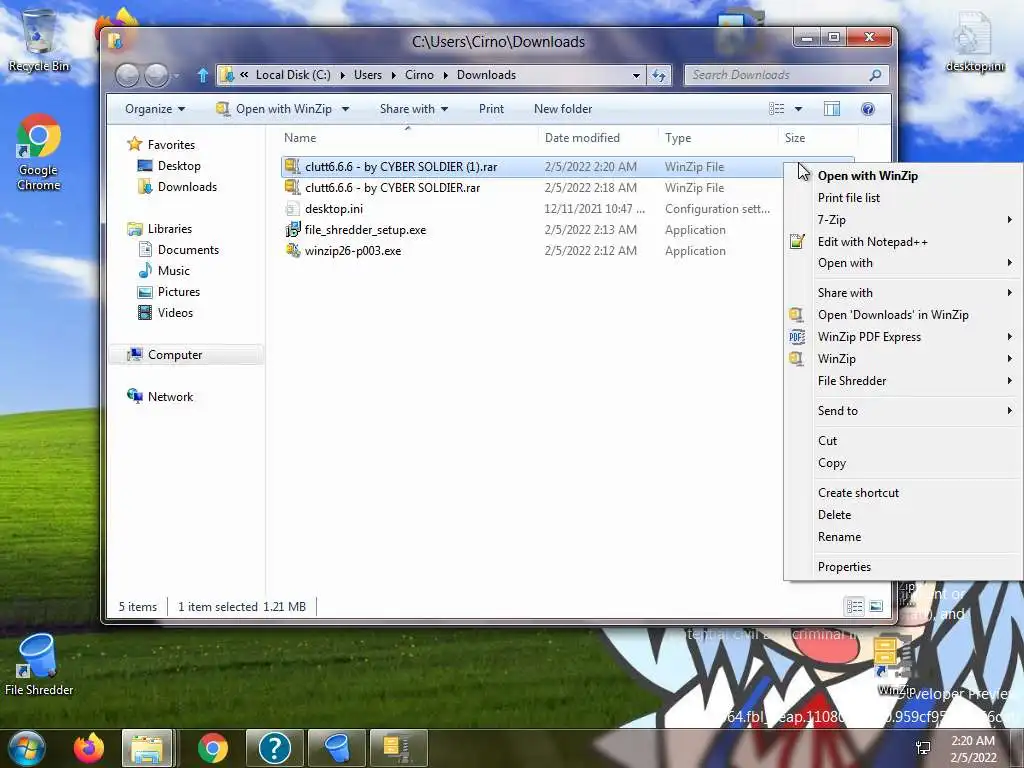Choose Delete in the context menu

[x=834, y=515]
